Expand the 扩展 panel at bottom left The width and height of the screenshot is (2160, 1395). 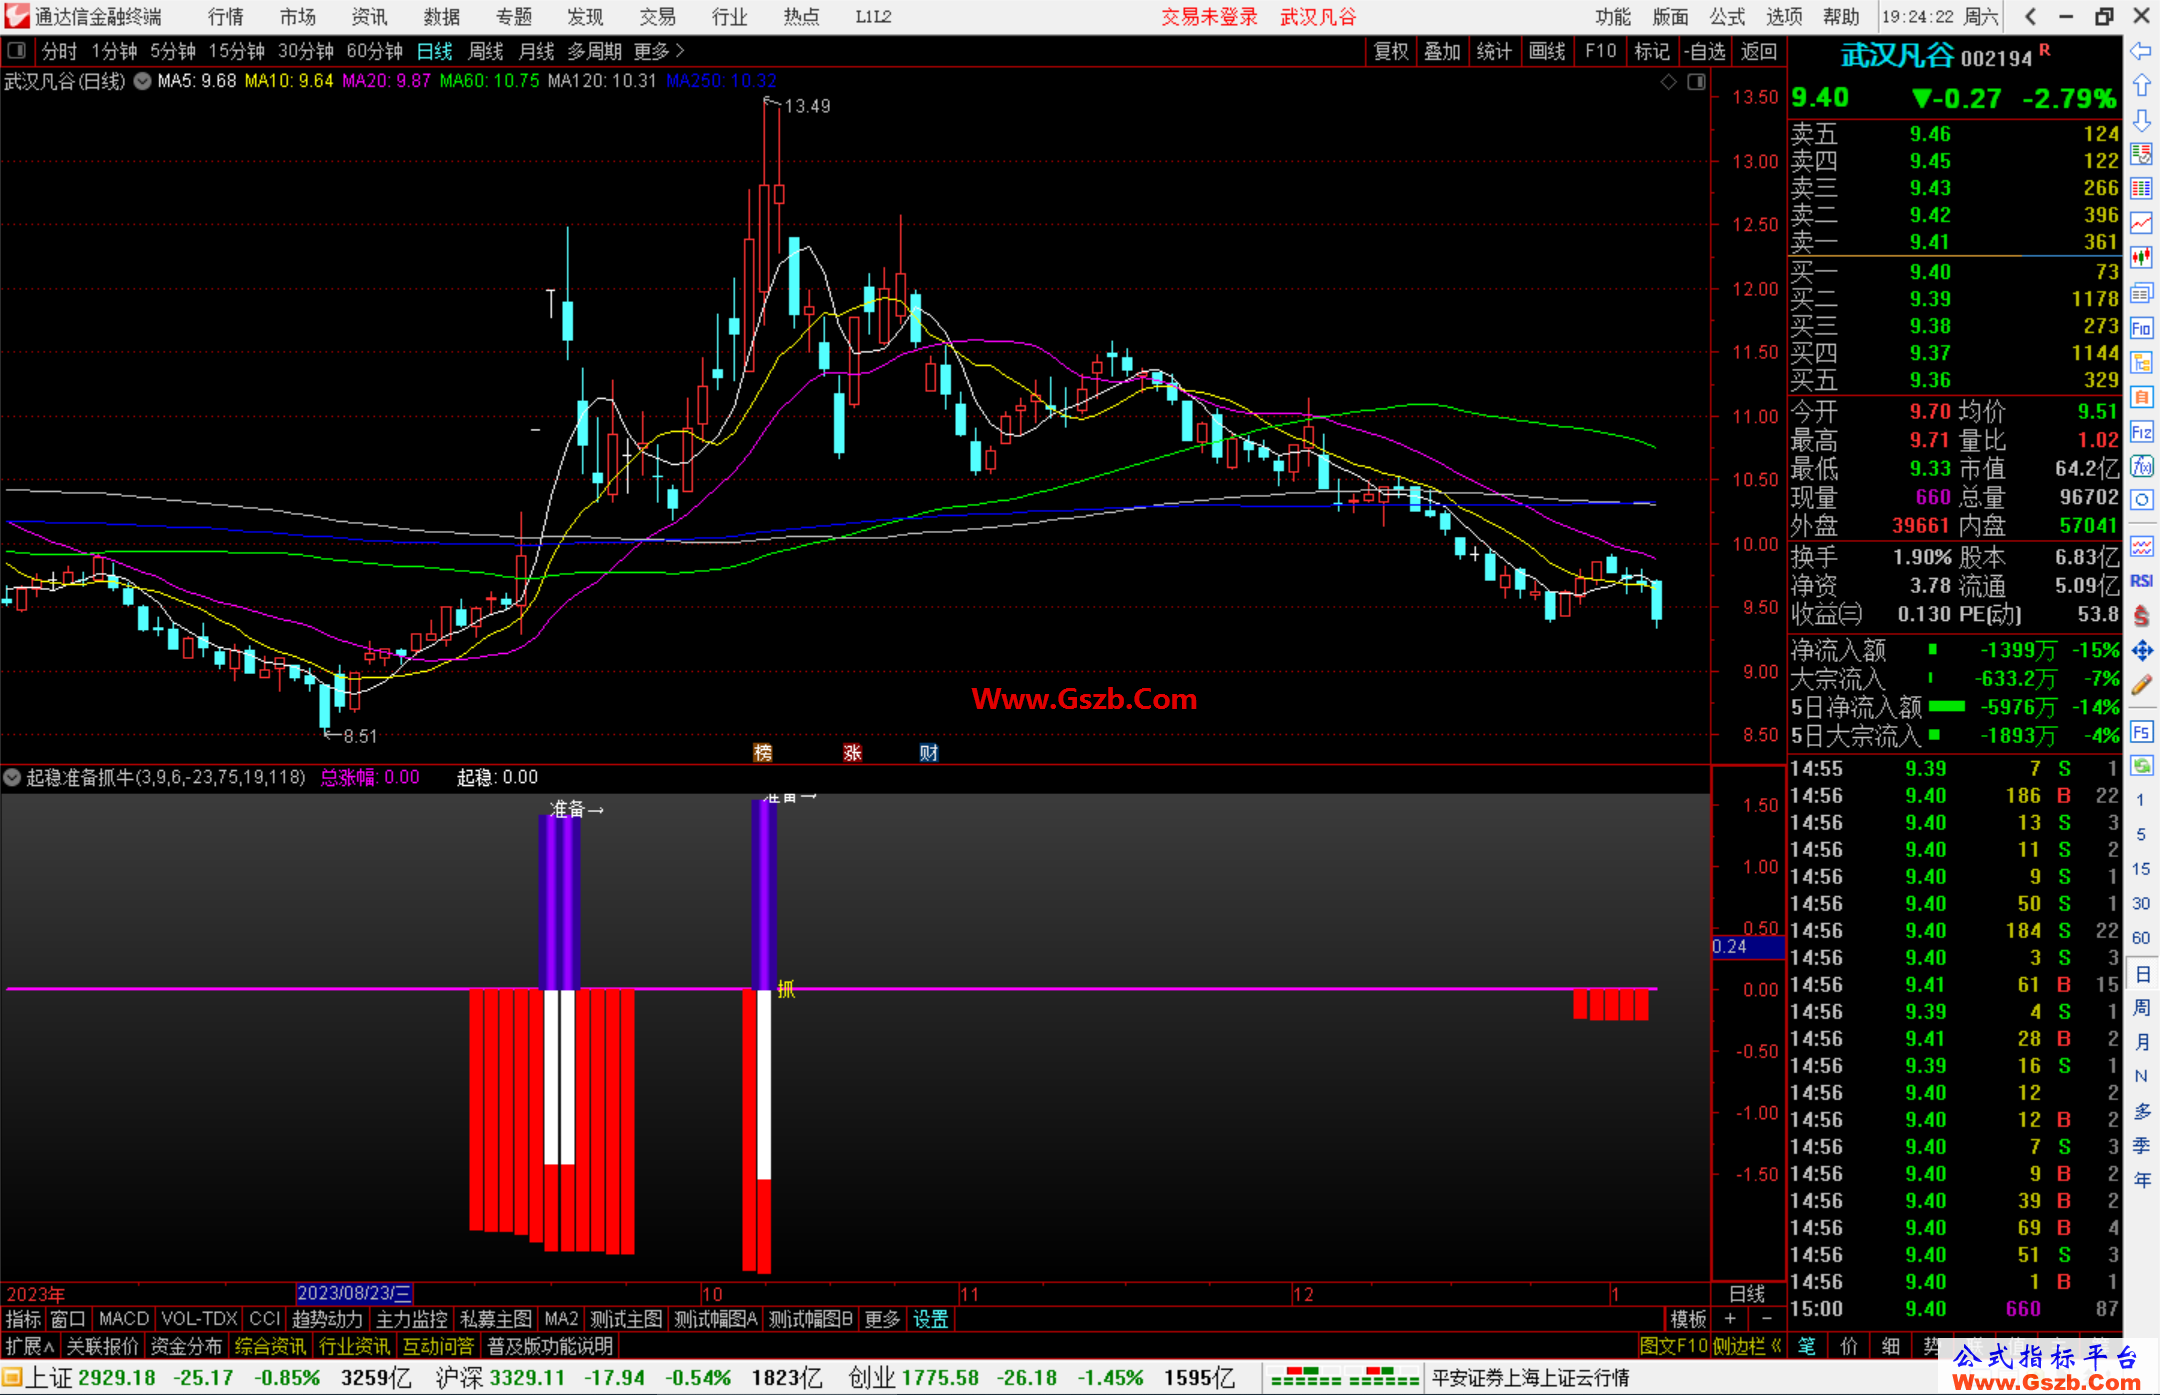point(29,1346)
